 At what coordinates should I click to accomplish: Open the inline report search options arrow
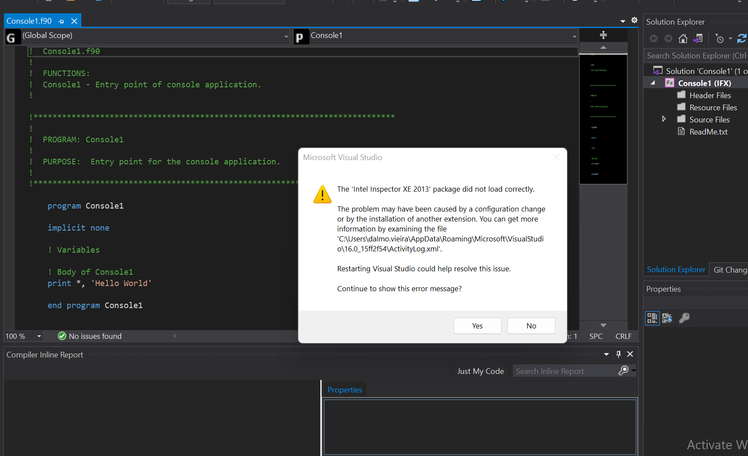point(634,371)
